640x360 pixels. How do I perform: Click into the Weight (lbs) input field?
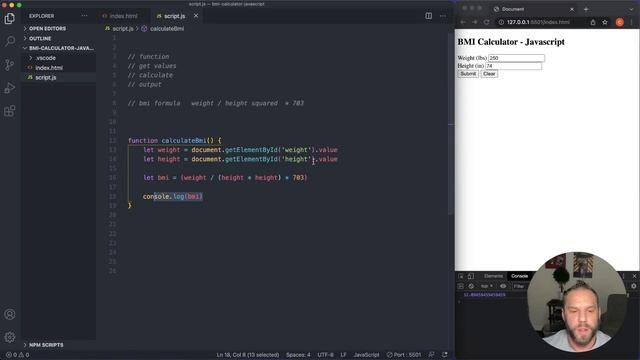click(516, 58)
